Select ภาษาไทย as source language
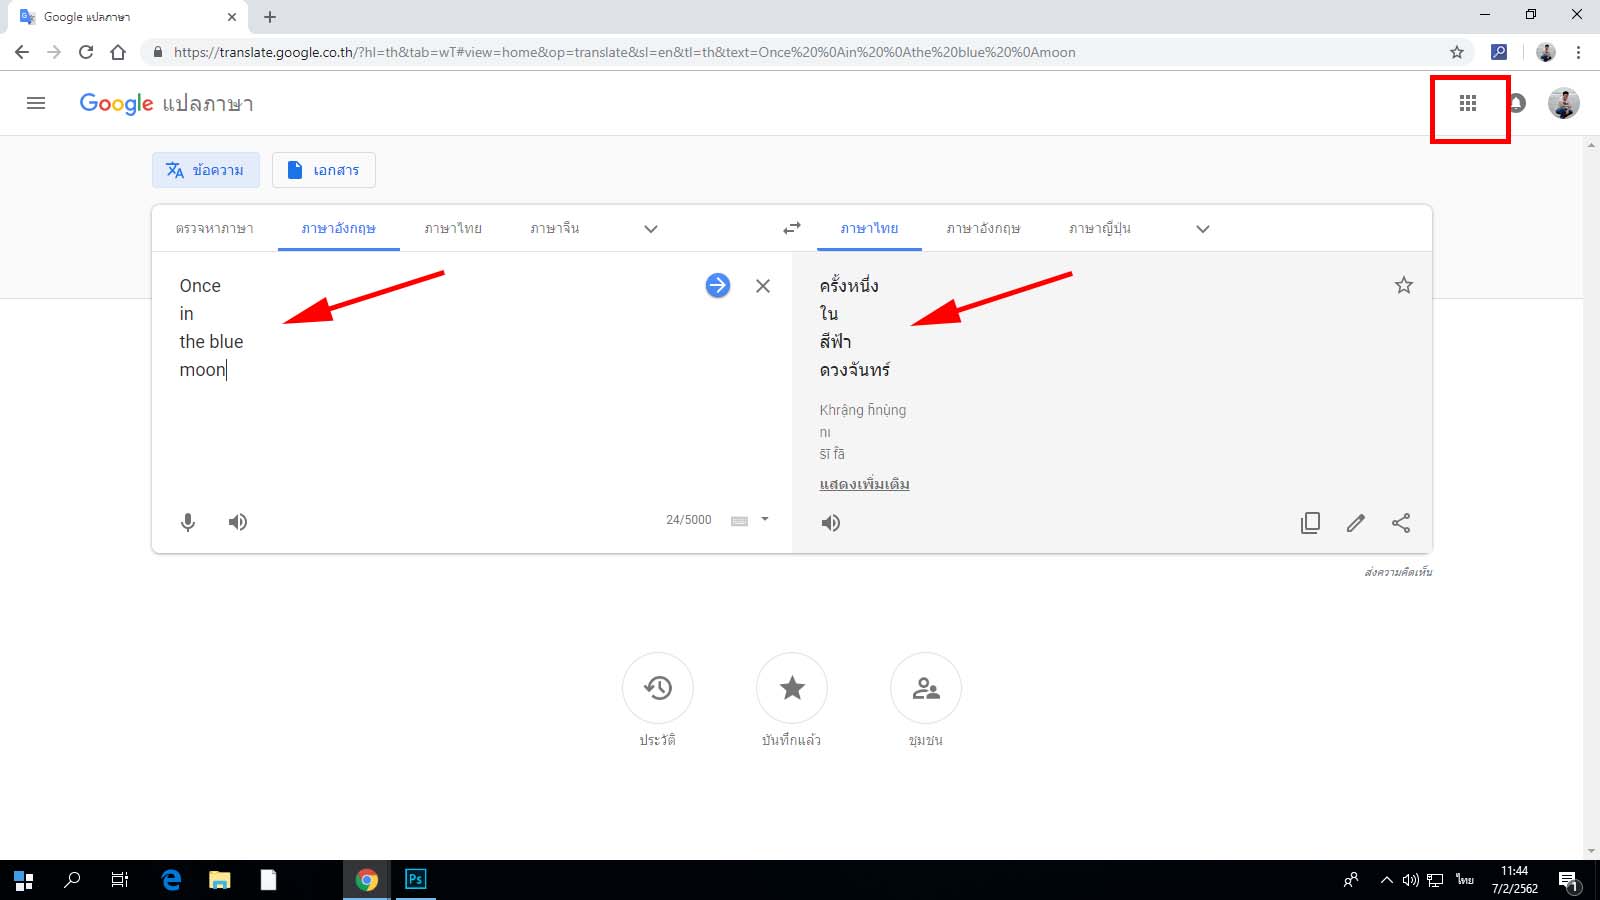 [x=453, y=229]
